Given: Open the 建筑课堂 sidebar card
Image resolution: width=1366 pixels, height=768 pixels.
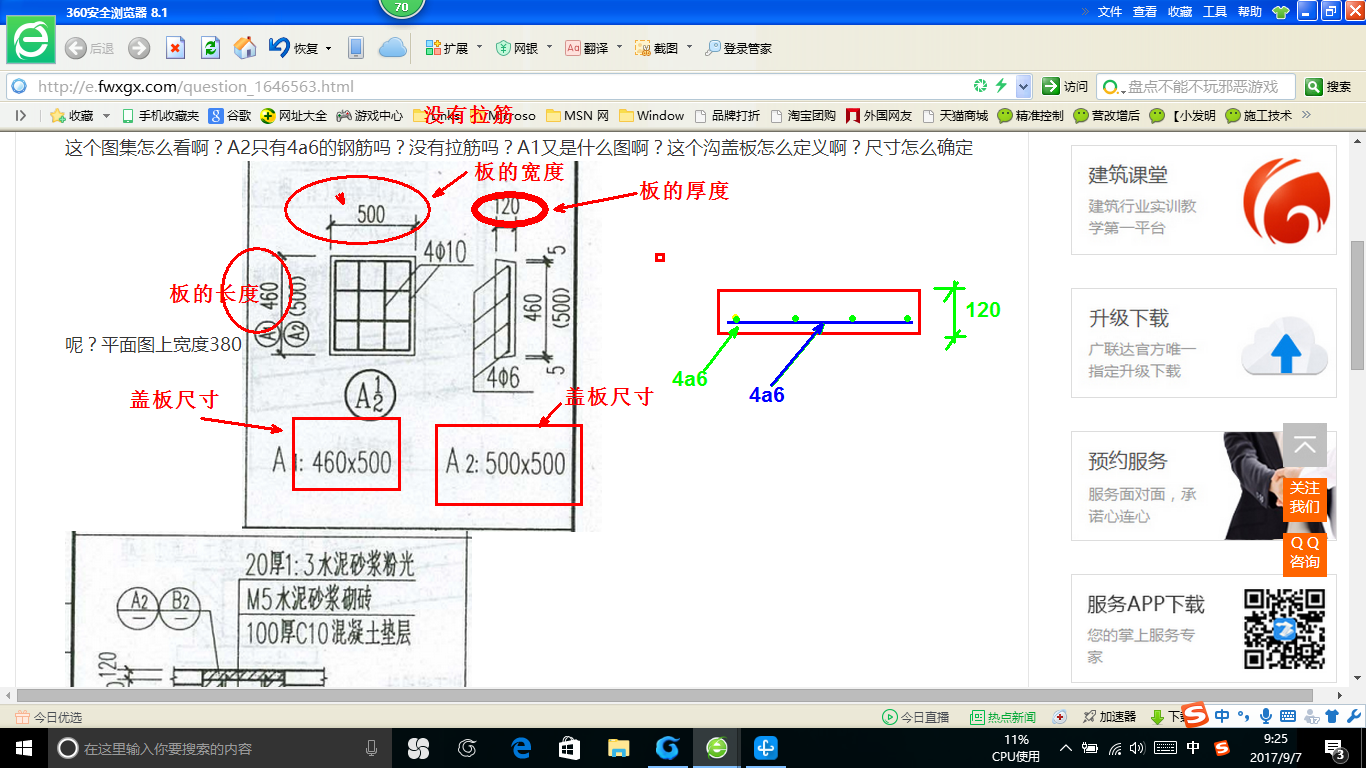Looking at the screenshot, I should pos(1203,200).
